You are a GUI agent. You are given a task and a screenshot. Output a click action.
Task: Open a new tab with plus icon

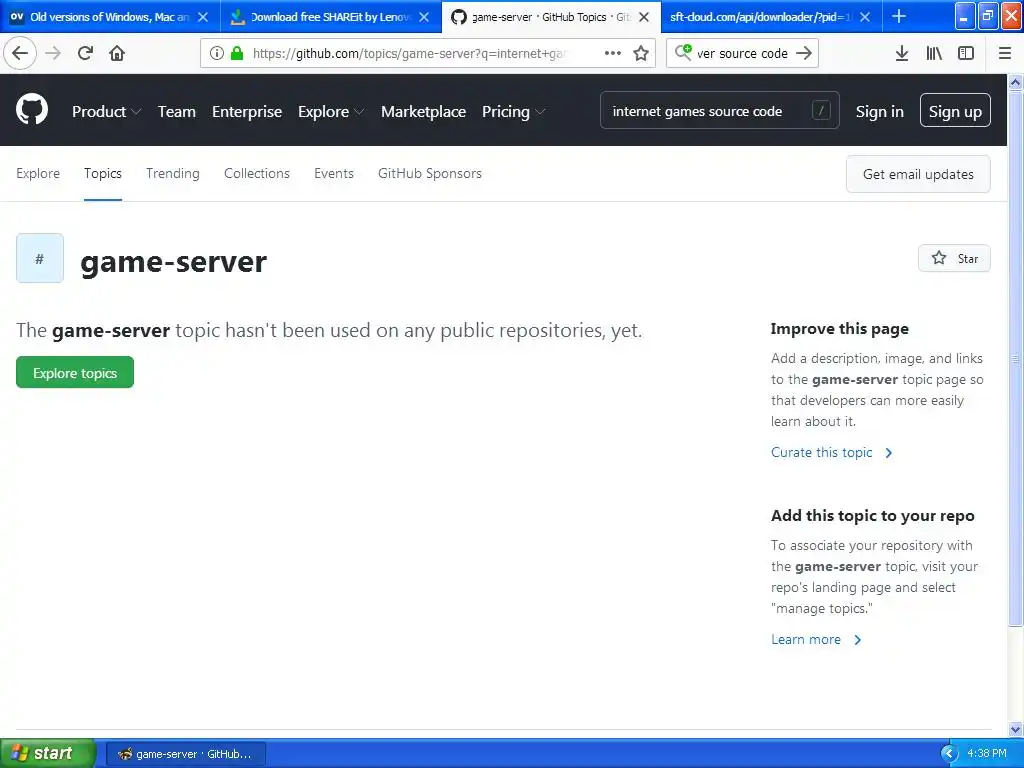pyautogui.click(x=899, y=16)
